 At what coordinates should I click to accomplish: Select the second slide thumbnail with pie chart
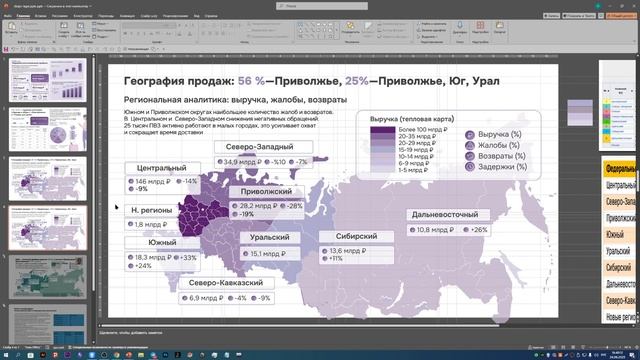pos(48,129)
